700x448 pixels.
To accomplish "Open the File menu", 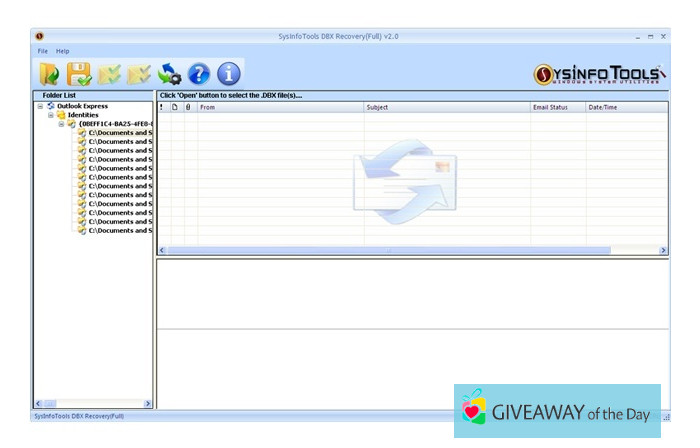I will (43, 51).
